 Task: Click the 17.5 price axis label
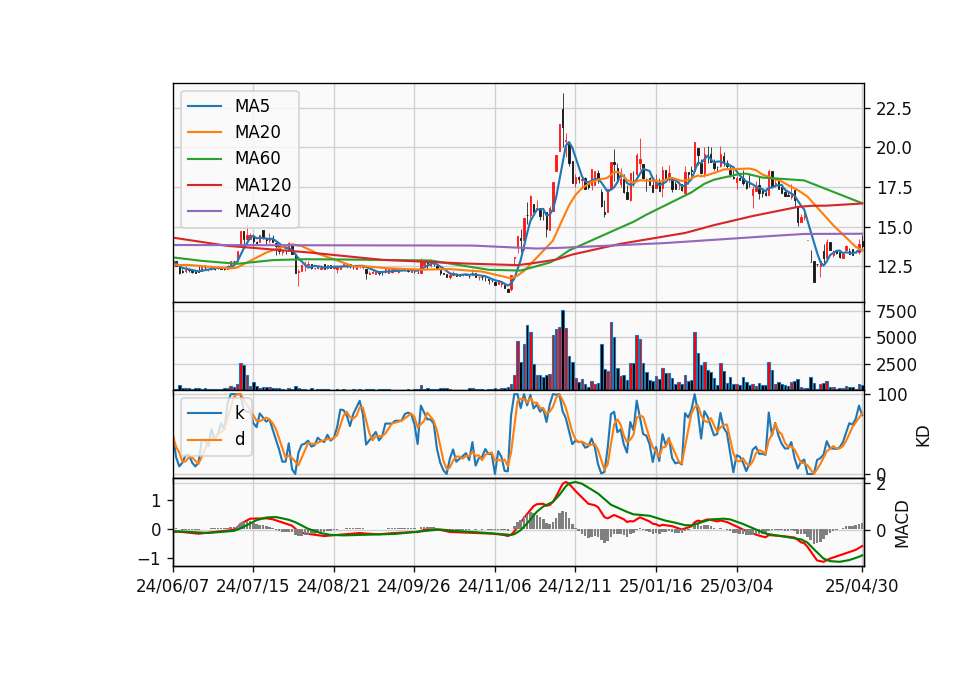point(894,189)
